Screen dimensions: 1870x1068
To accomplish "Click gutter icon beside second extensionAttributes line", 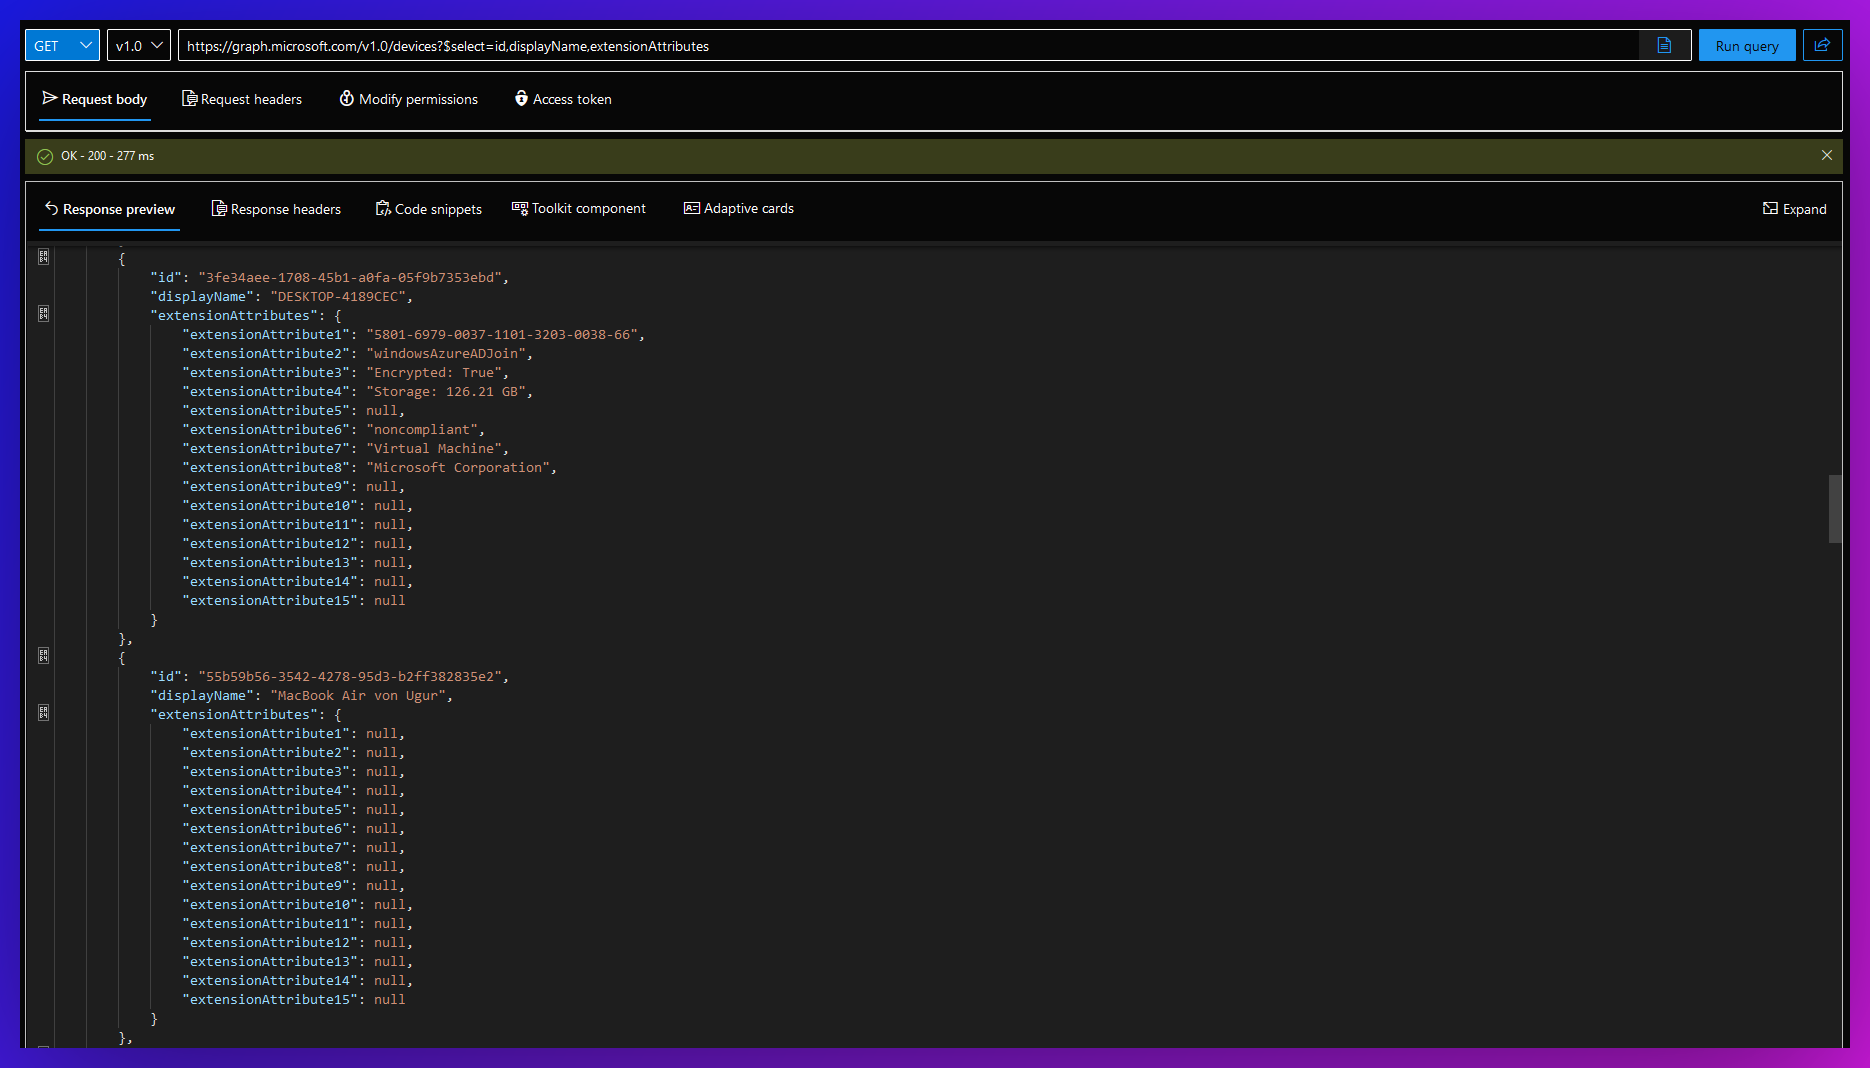I will tap(44, 713).
